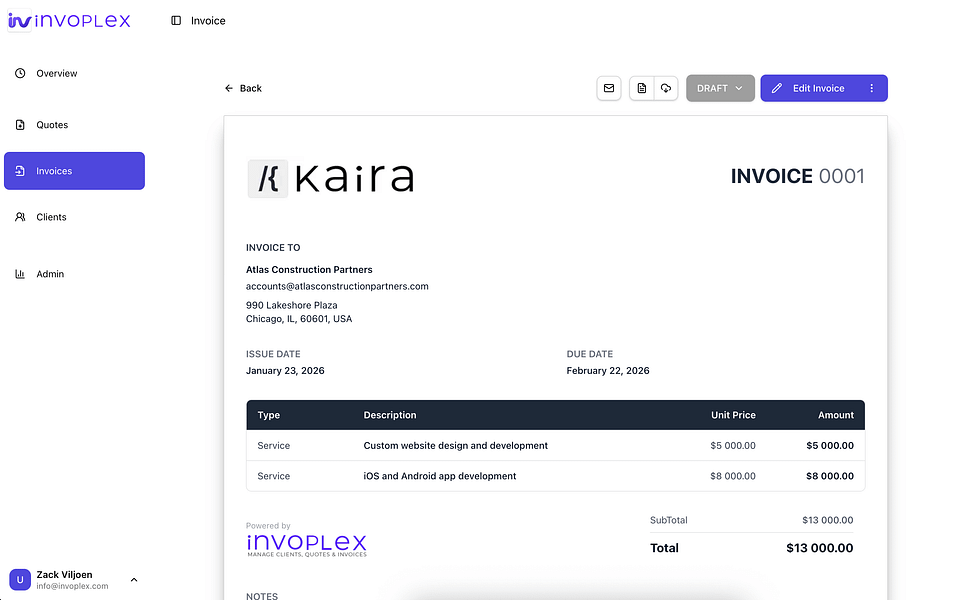Image resolution: width=959 pixels, height=600 pixels.
Task: Click the Back navigation link
Action: (x=243, y=88)
